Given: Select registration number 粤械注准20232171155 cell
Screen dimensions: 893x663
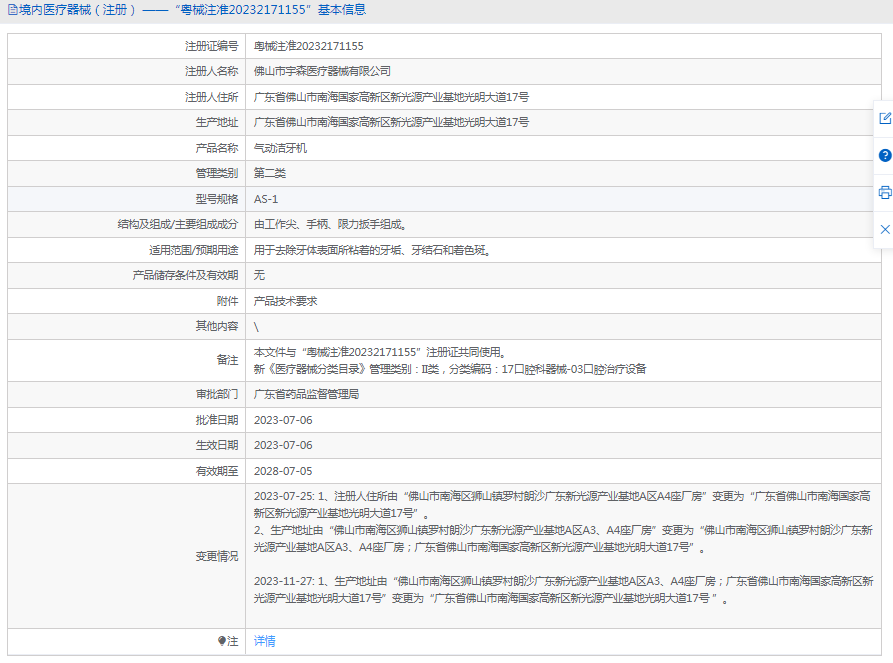Looking at the screenshot, I should [308, 46].
